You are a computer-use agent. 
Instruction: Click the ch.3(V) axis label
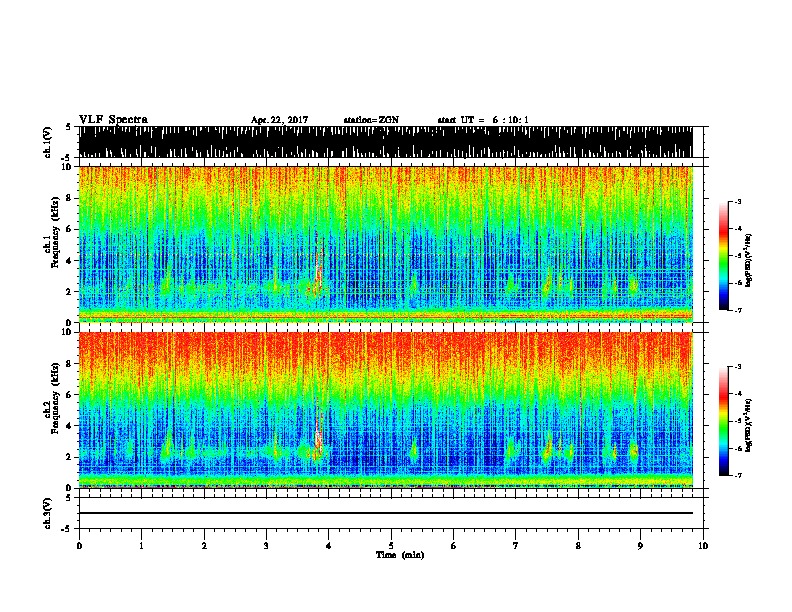(x=48, y=513)
